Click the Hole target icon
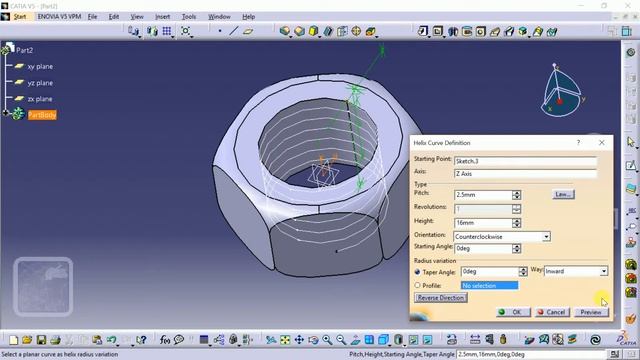The width and height of the screenshot is (640, 360). pos(356,31)
